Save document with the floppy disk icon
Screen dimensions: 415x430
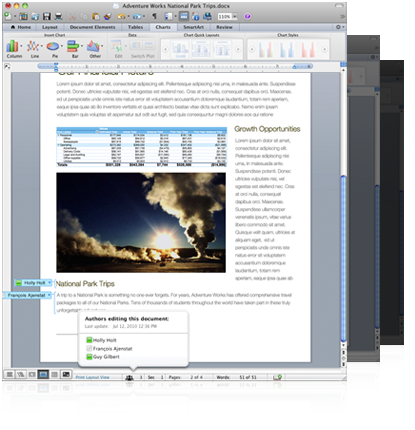click(x=47, y=16)
